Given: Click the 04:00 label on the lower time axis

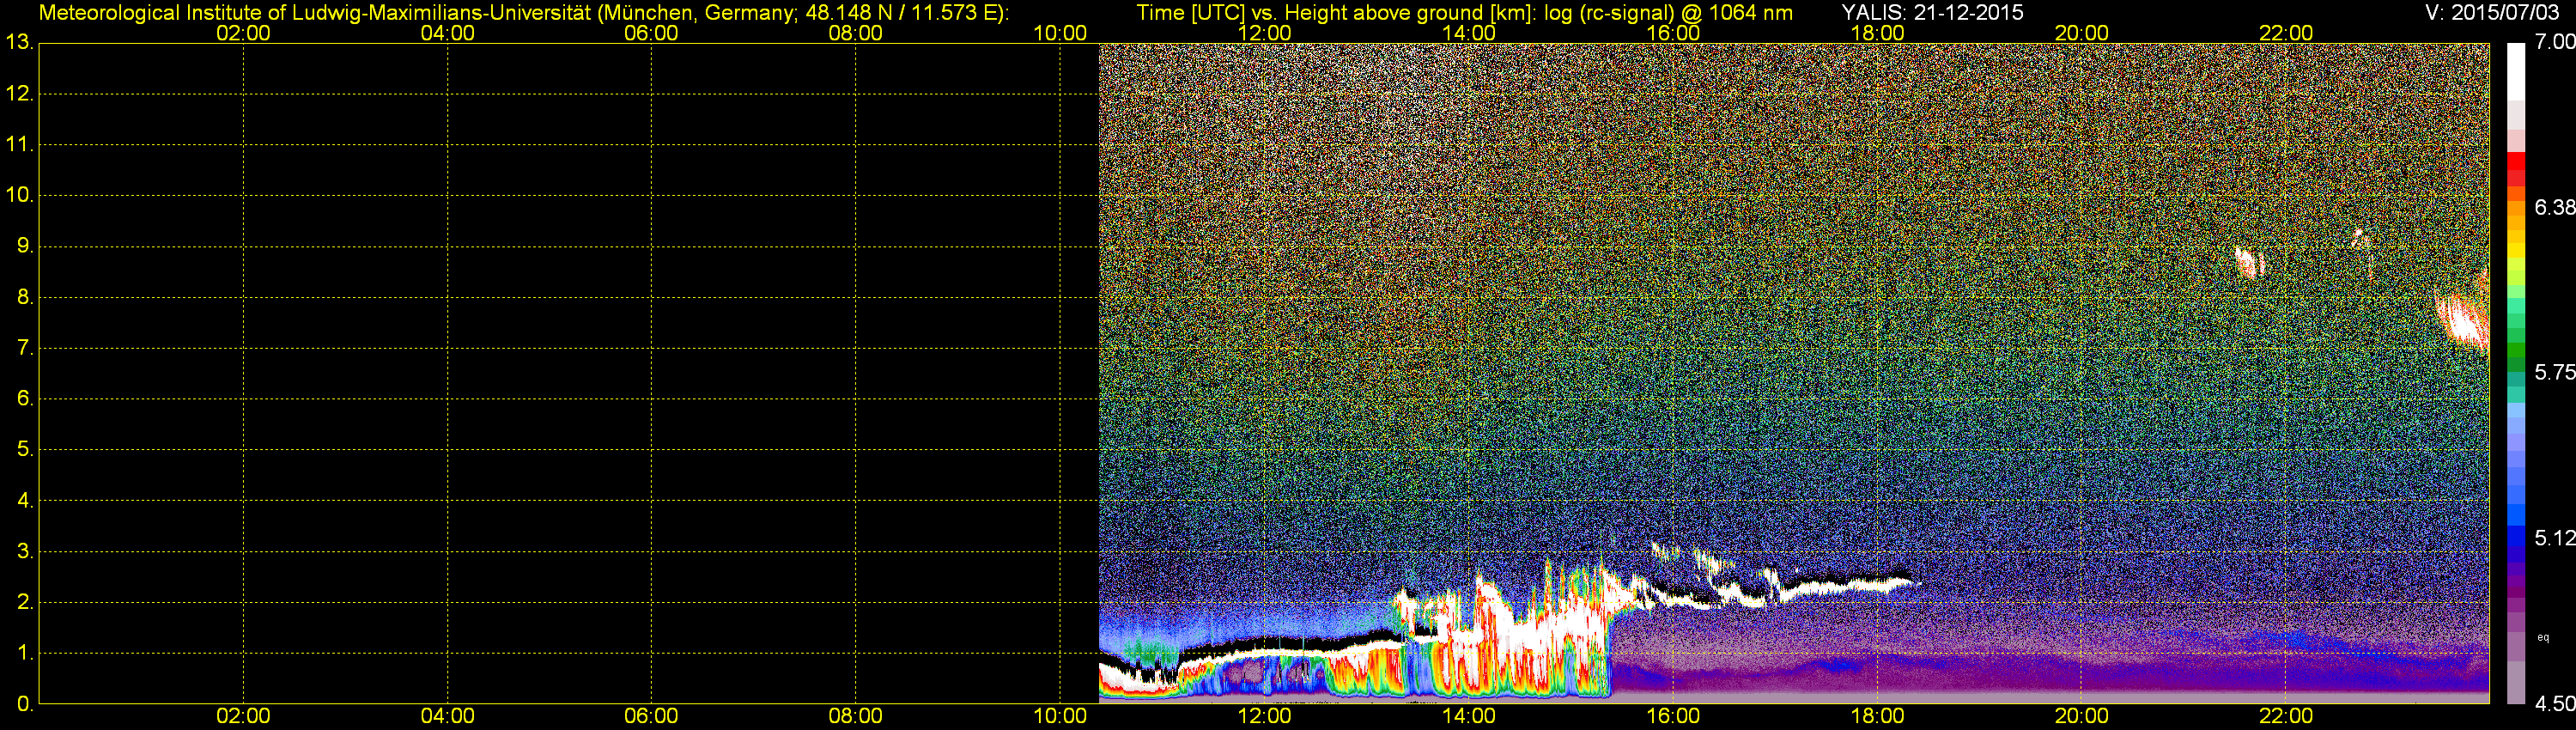Looking at the screenshot, I should point(447,716).
